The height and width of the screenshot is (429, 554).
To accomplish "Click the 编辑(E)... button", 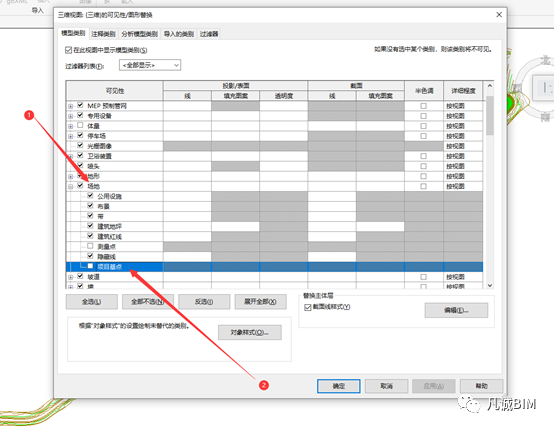I will [x=456, y=310].
